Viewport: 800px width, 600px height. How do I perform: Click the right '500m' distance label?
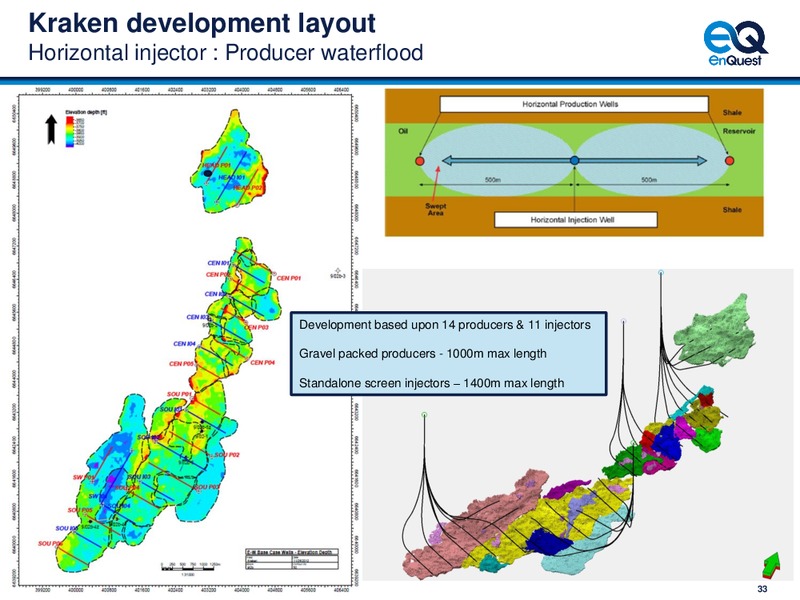pos(649,180)
